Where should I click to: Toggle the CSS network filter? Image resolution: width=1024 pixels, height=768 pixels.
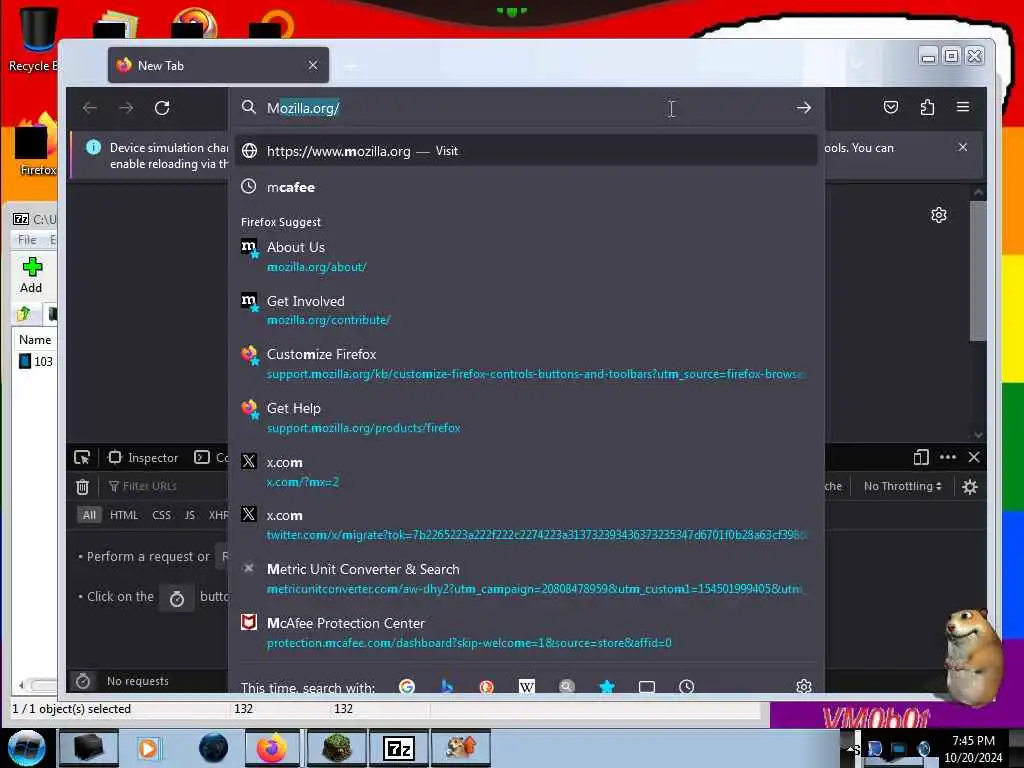coord(161,515)
